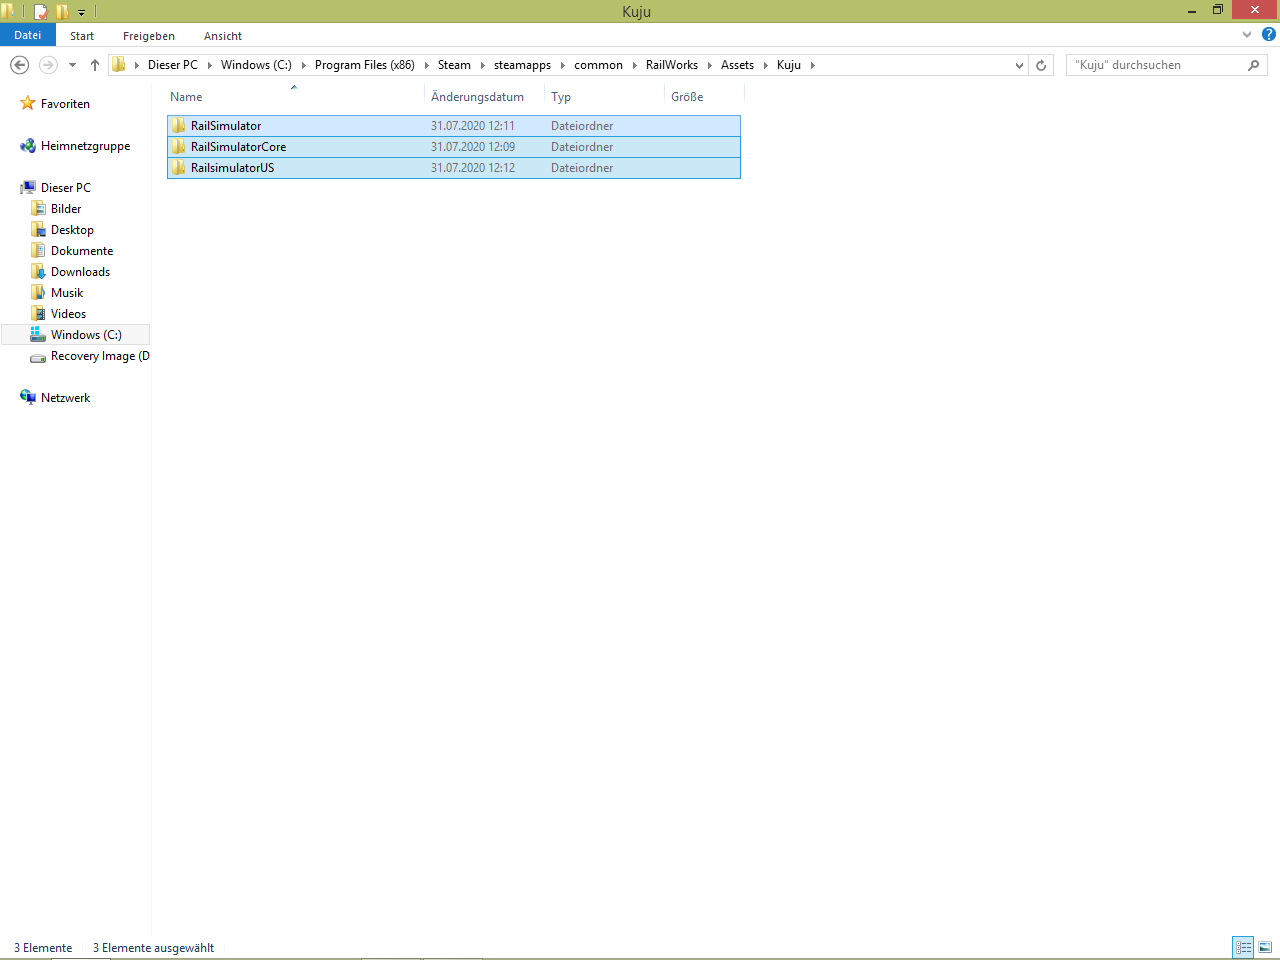Select Windows (C:) drive in navigation pane
The width and height of the screenshot is (1280, 960).
(x=76, y=335)
